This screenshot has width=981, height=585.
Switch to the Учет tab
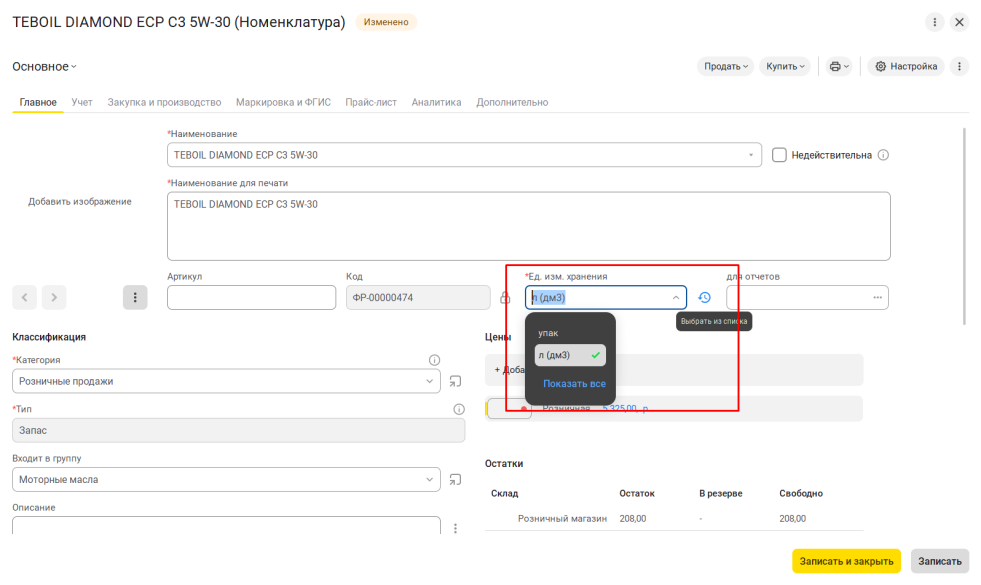82,102
